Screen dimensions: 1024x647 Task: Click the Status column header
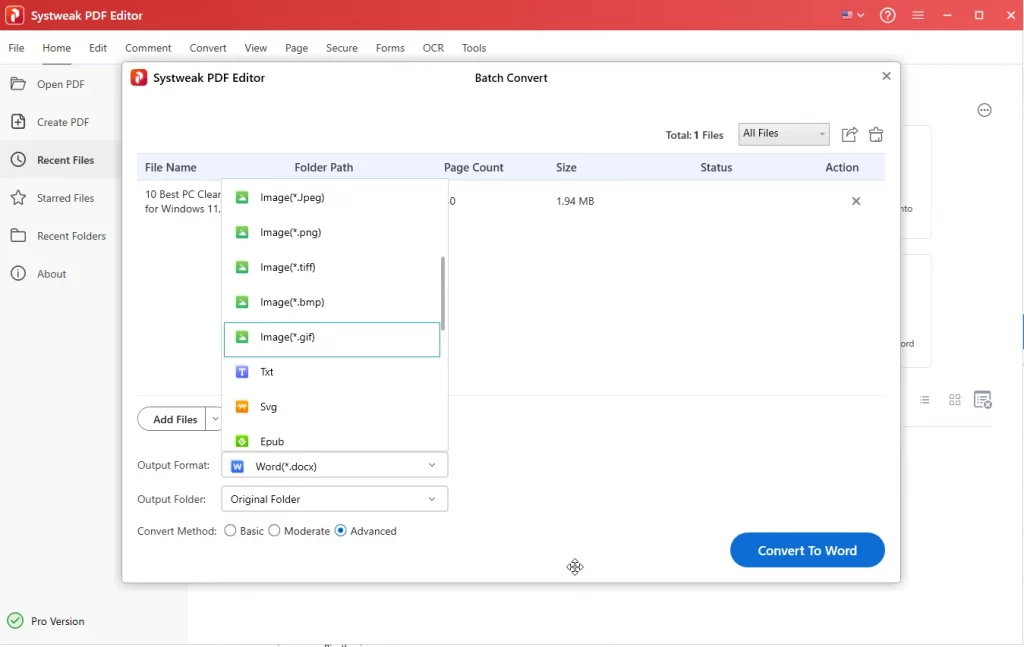(716, 167)
